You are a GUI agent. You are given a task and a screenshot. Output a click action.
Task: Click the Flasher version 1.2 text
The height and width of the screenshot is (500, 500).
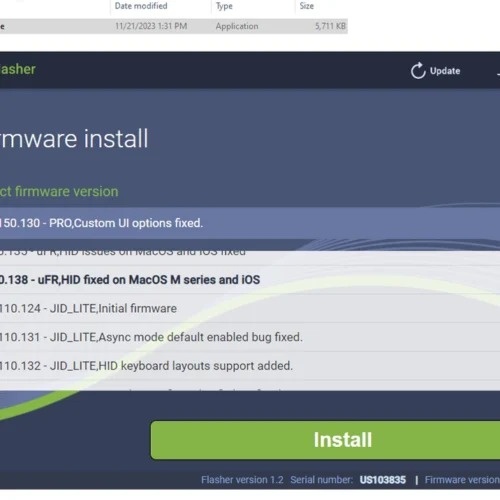[242, 480]
